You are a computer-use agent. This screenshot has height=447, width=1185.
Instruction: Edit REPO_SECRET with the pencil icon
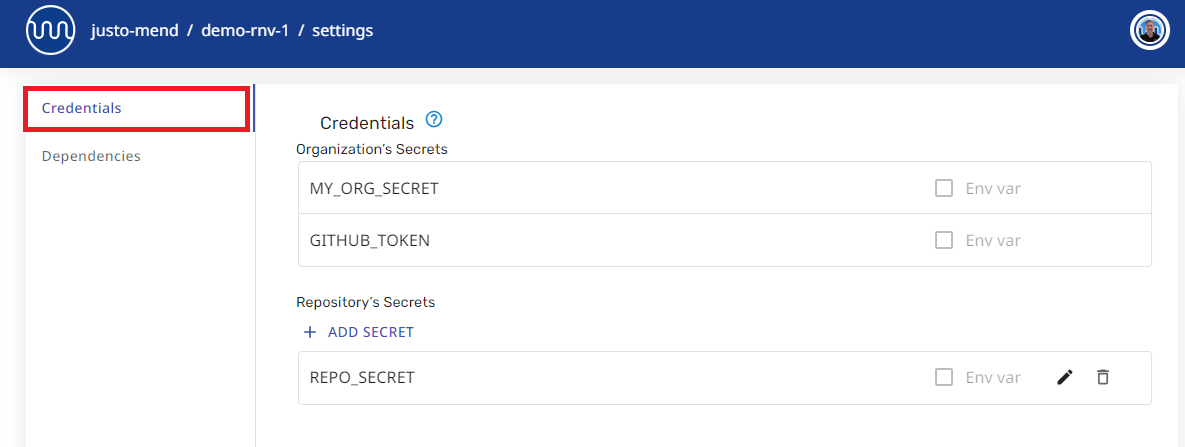pyautogui.click(x=1064, y=377)
